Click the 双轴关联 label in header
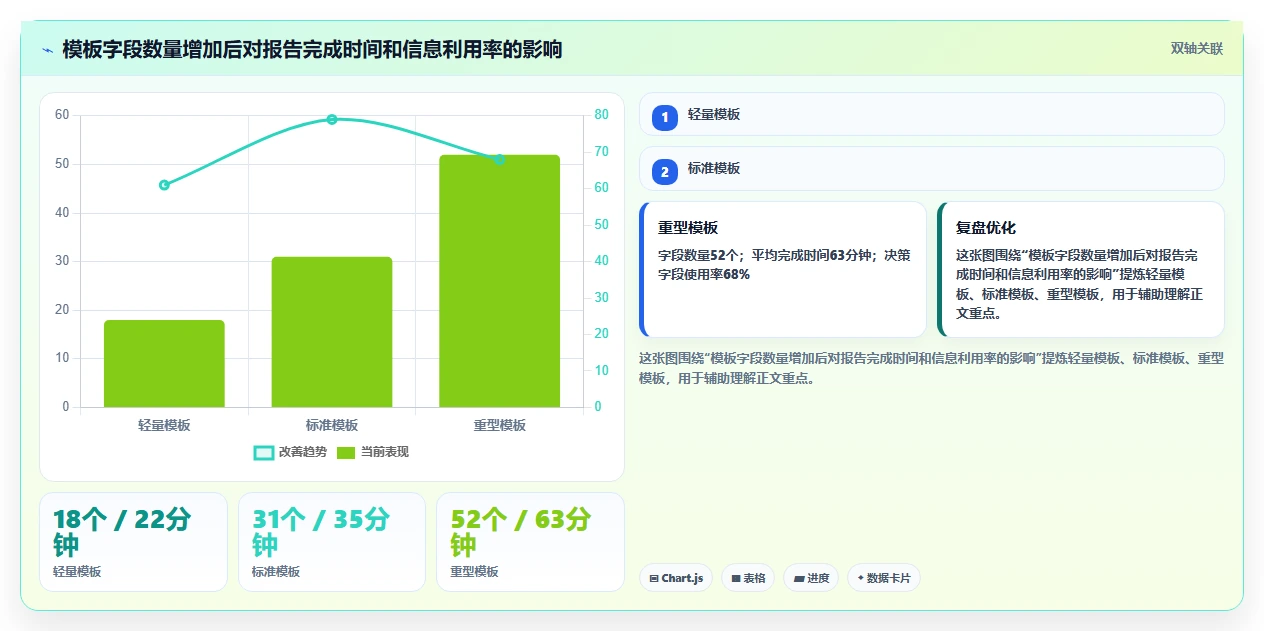The height and width of the screenshot is (631, 1264). point(1197,49)
